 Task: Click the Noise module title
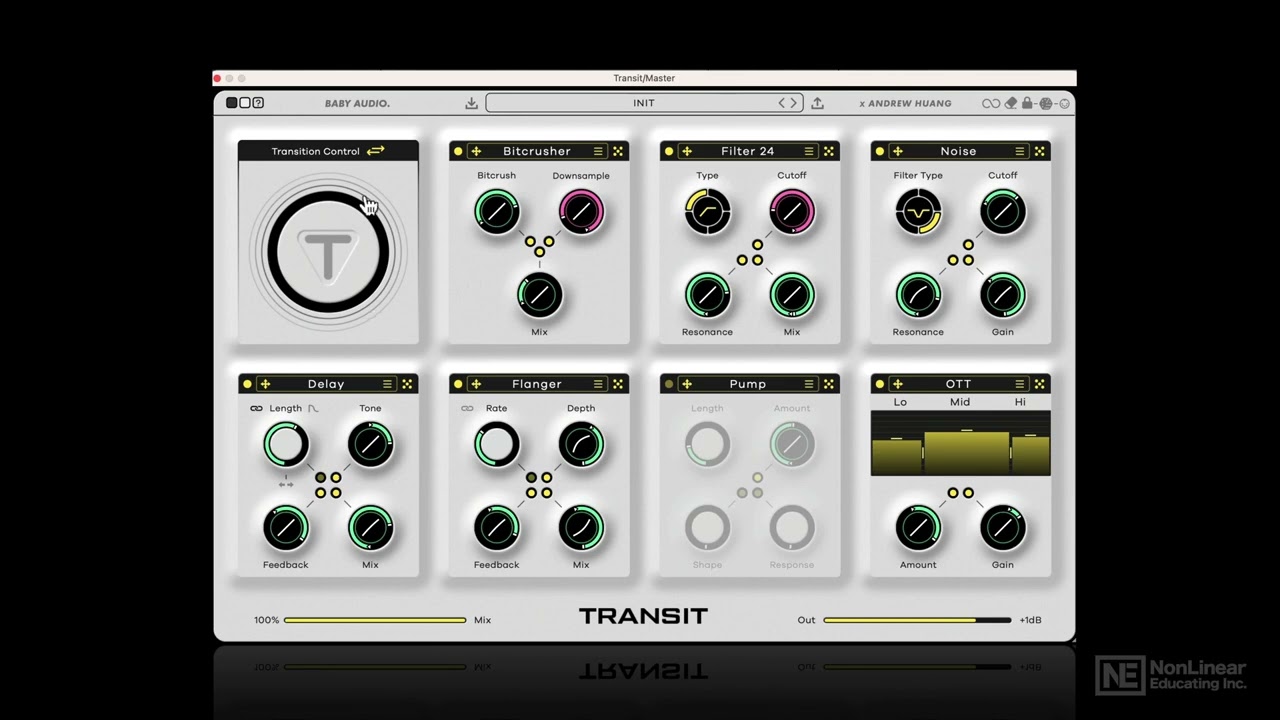pos(958,151)
